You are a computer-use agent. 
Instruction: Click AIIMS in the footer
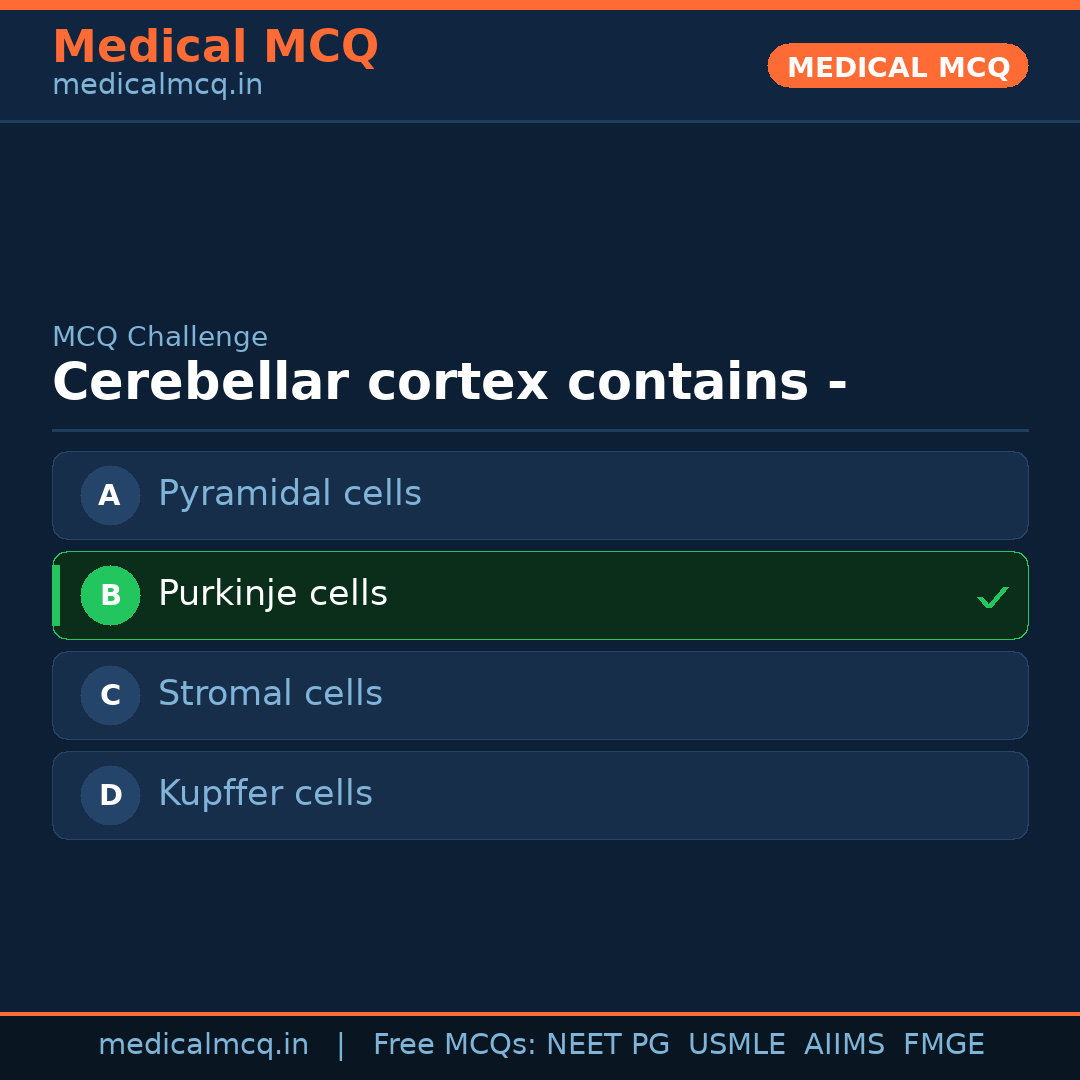[x=844, y=1045]
